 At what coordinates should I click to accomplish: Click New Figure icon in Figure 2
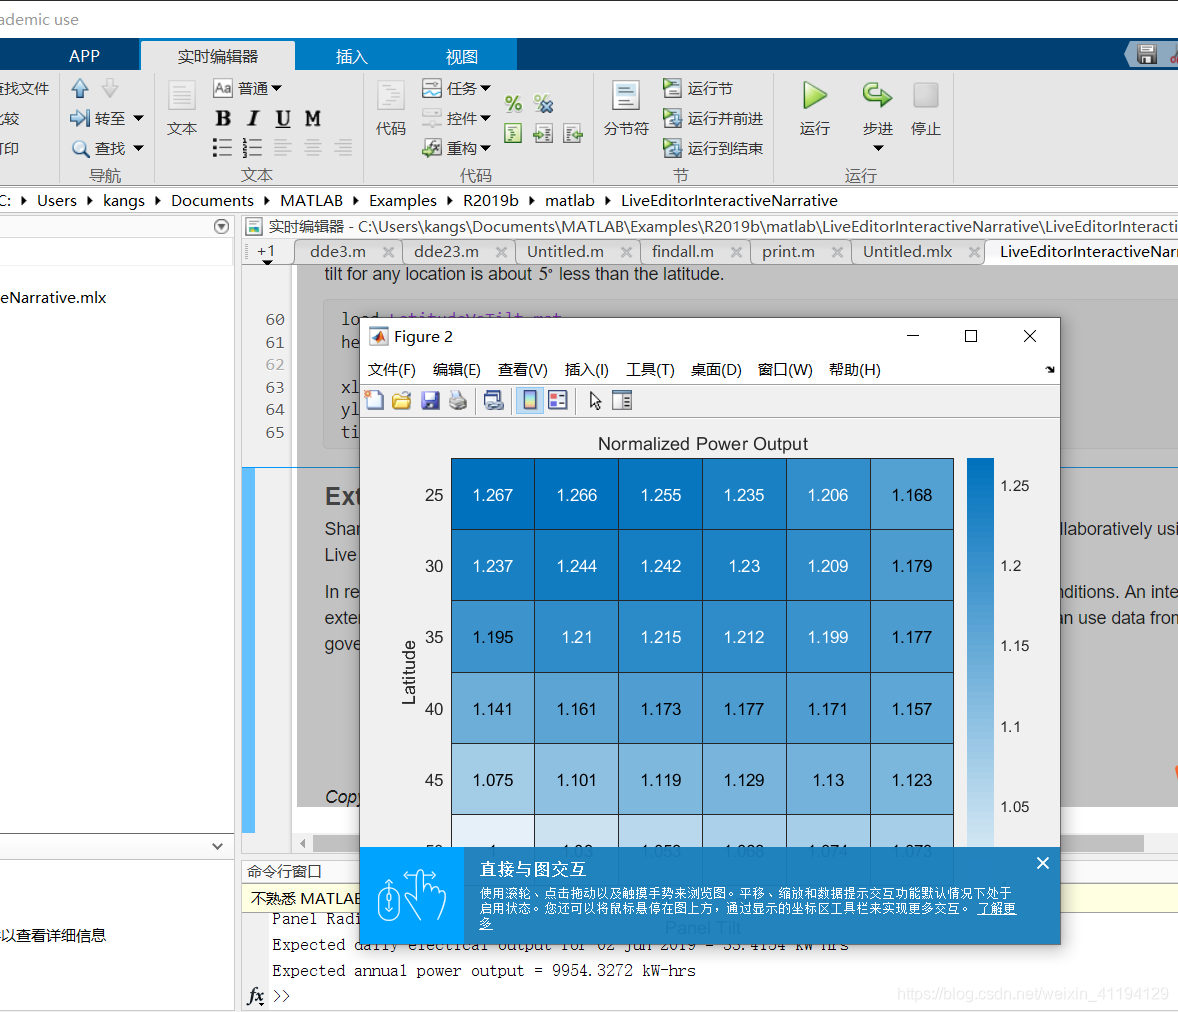coord(374,400)
